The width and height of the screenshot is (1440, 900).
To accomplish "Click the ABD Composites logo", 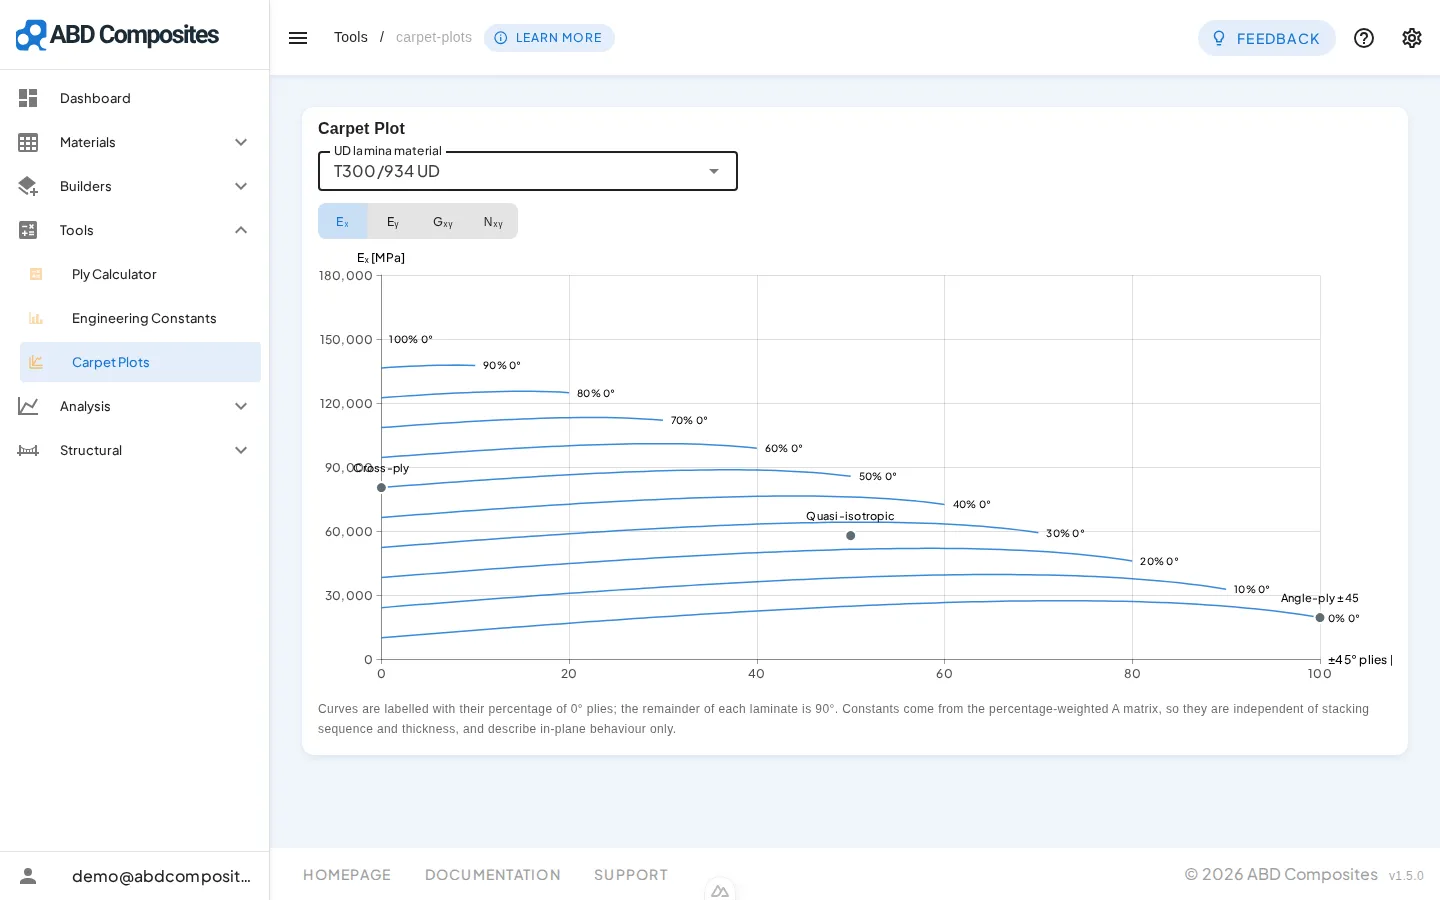I will 117,35.
